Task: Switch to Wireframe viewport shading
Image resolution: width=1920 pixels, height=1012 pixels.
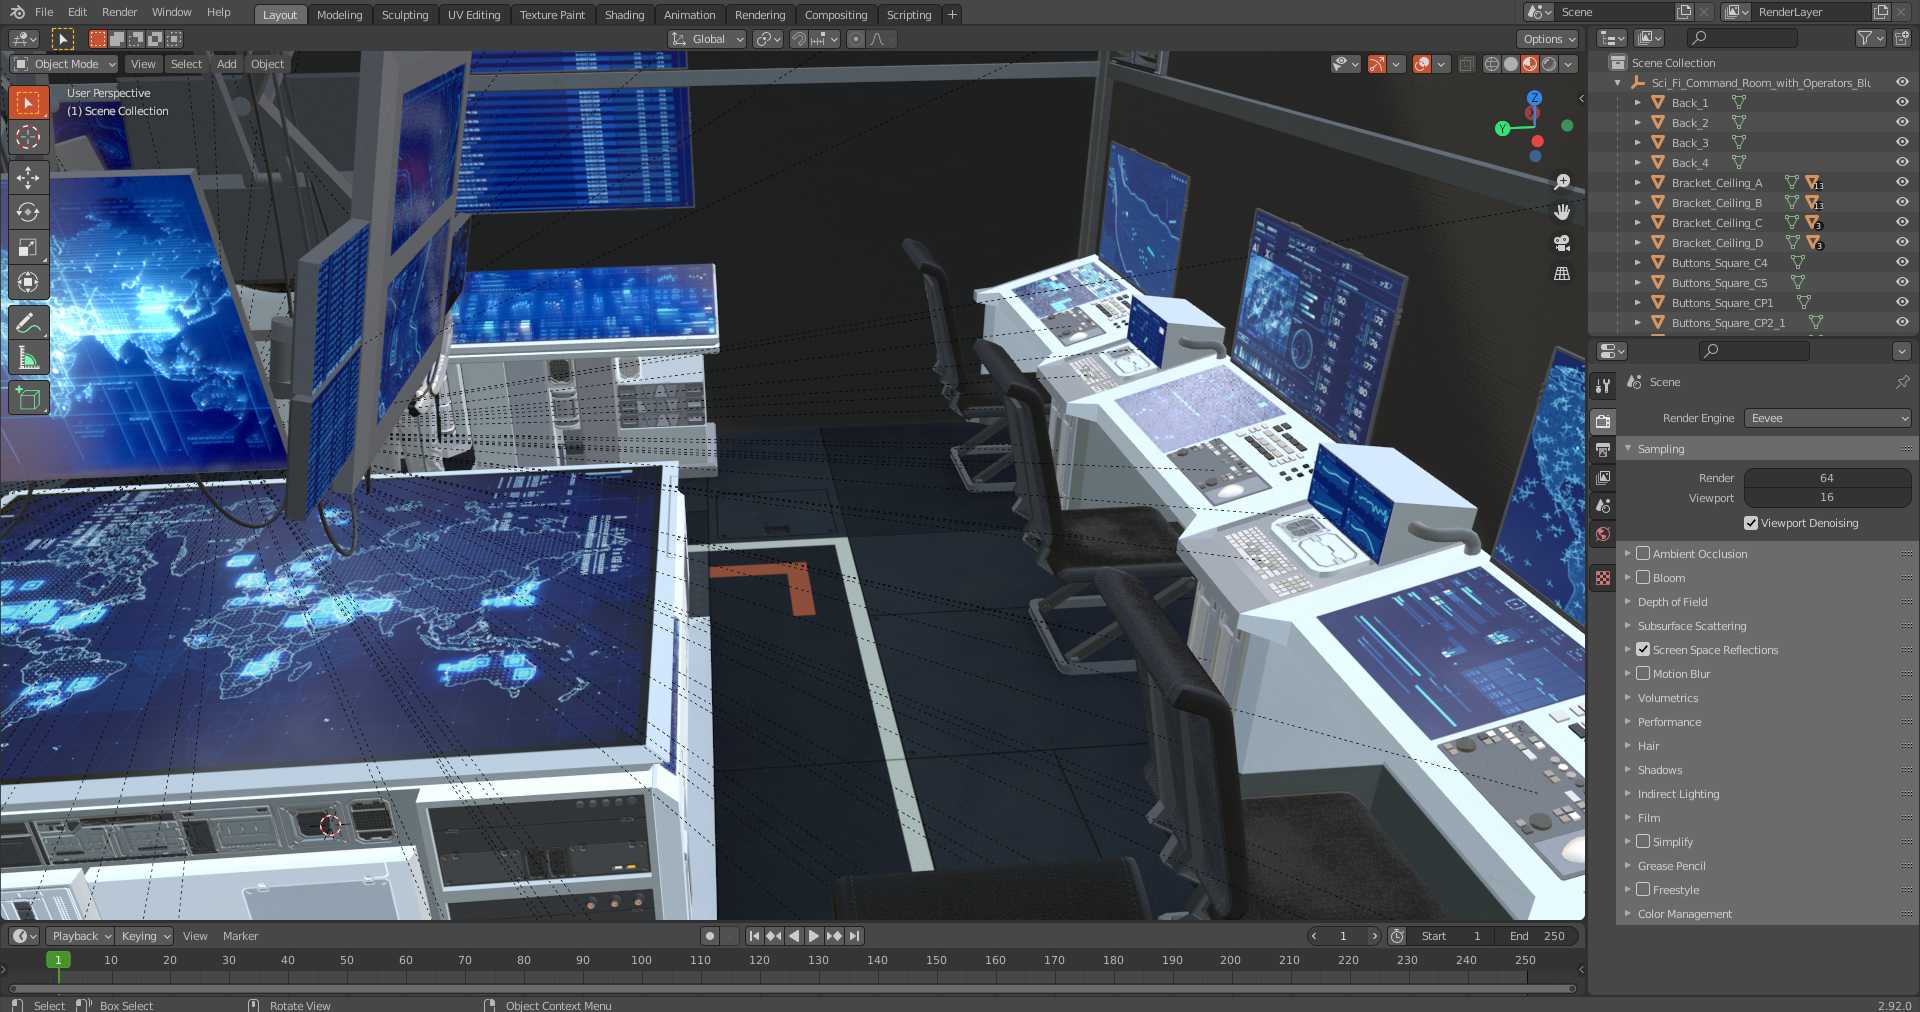Action: 1491,64
